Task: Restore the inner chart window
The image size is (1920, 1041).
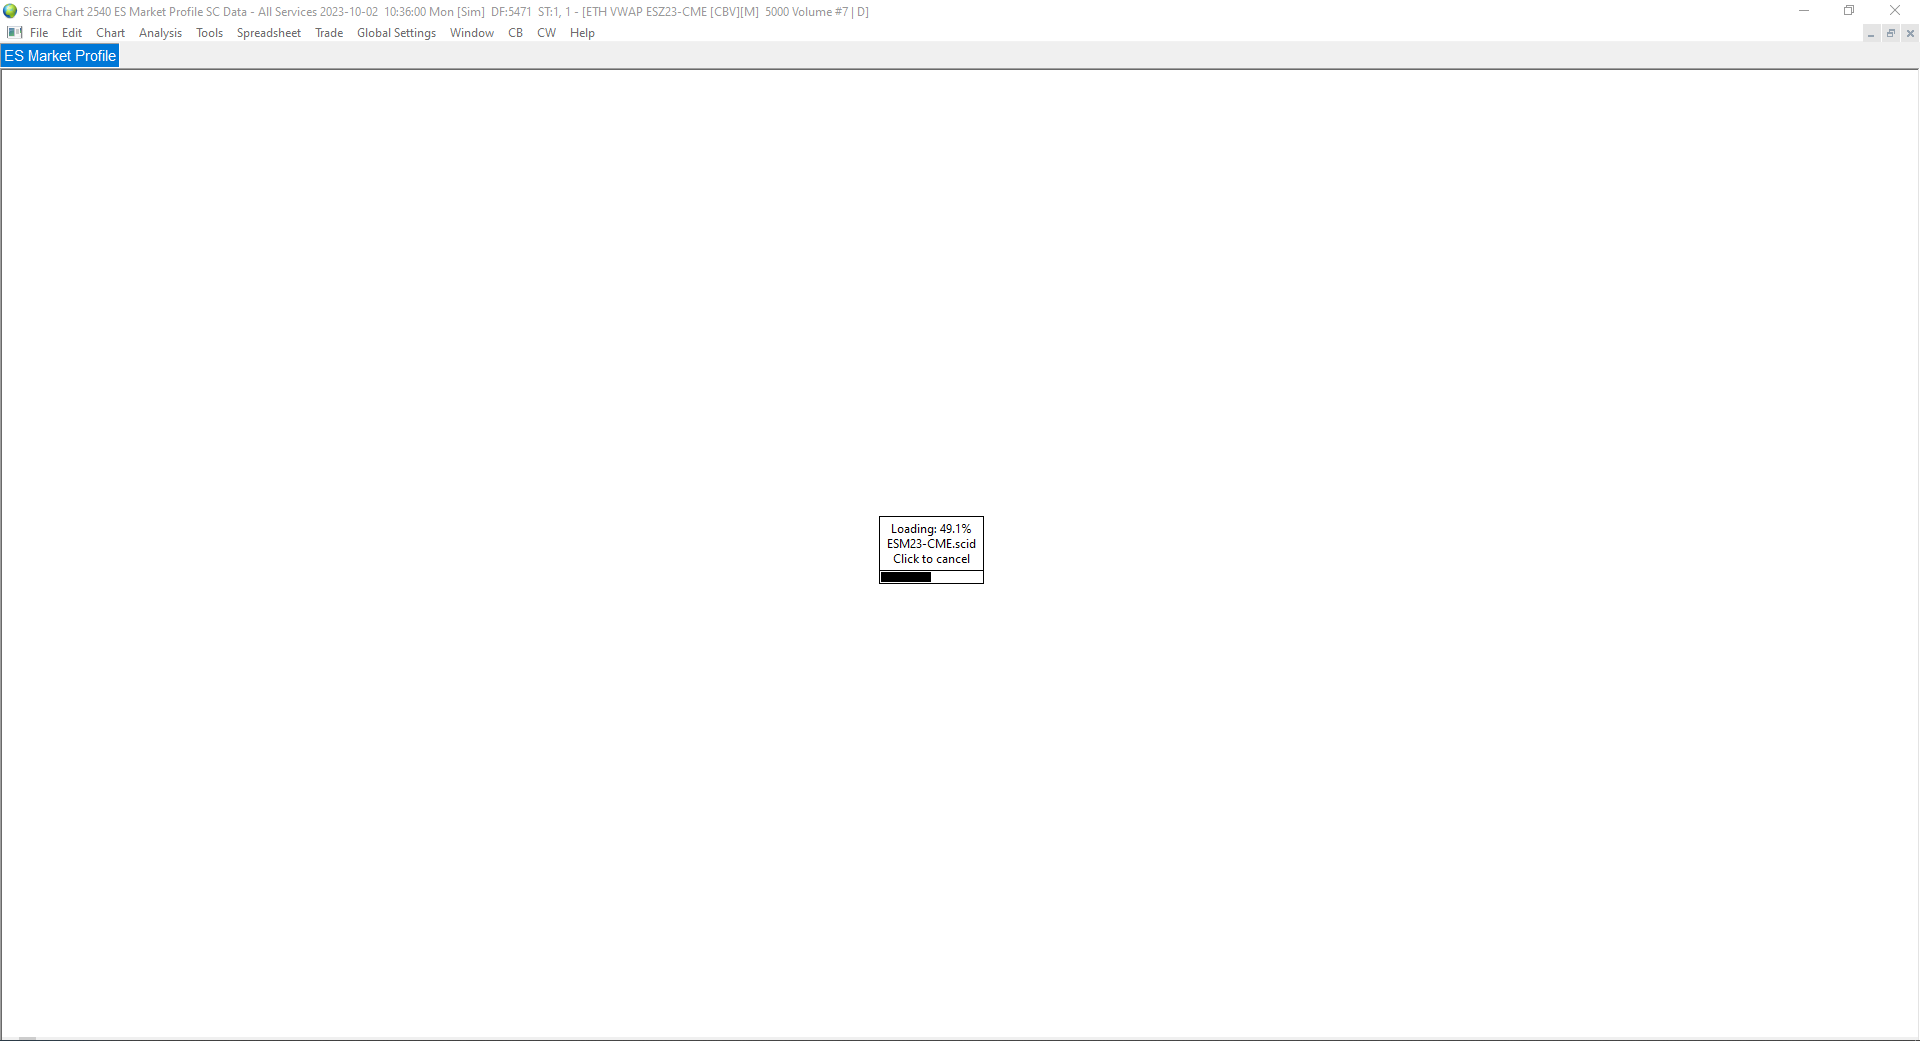Action: (x=1891, y=34)
